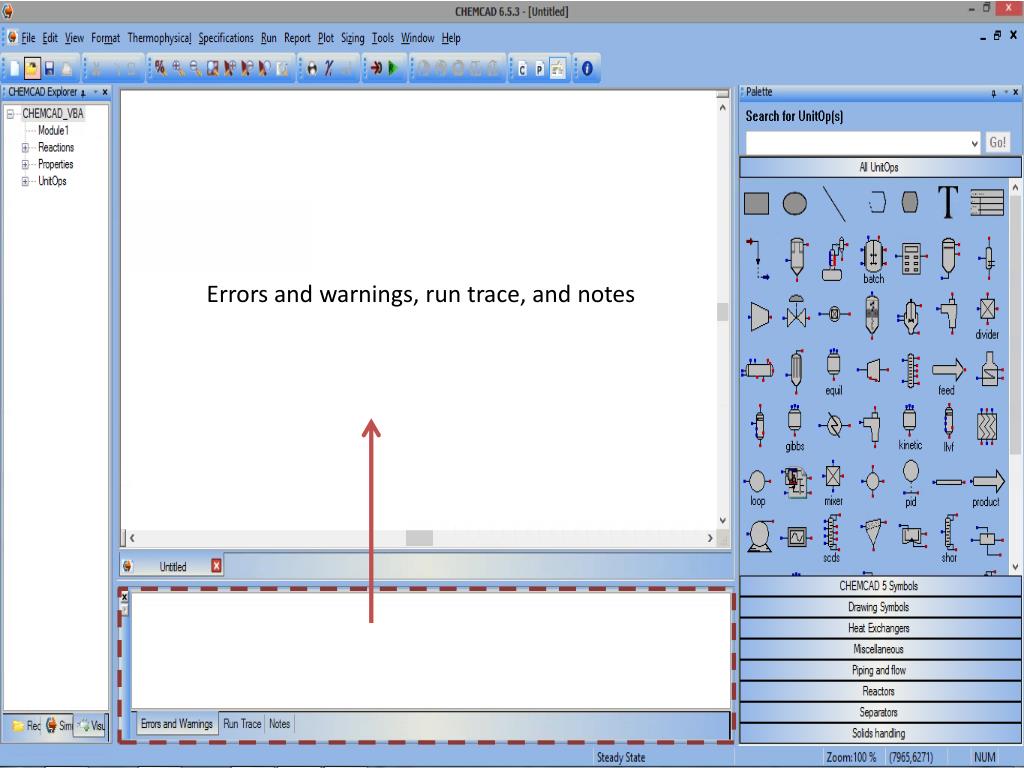Open the blue information icon in toolbar

pyautogui.click(x=587, y=68)
